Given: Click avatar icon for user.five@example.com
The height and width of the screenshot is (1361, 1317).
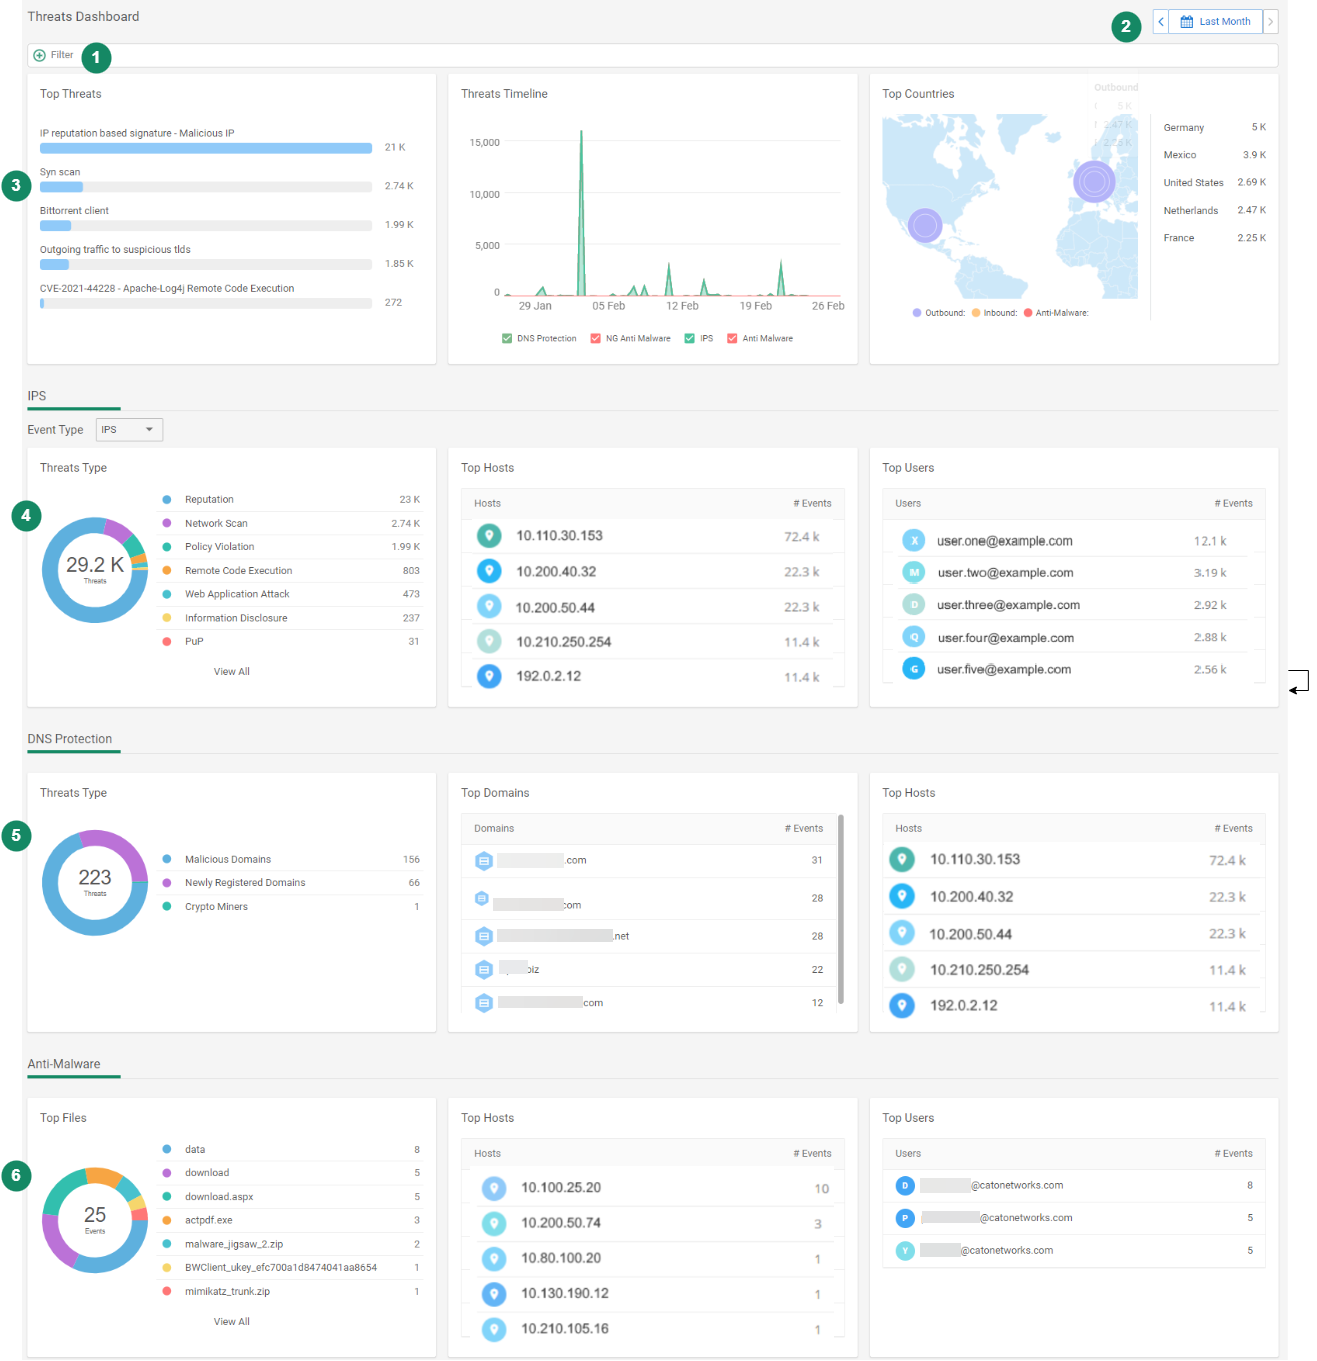Looking at the screenshot, I should point(913,670).
